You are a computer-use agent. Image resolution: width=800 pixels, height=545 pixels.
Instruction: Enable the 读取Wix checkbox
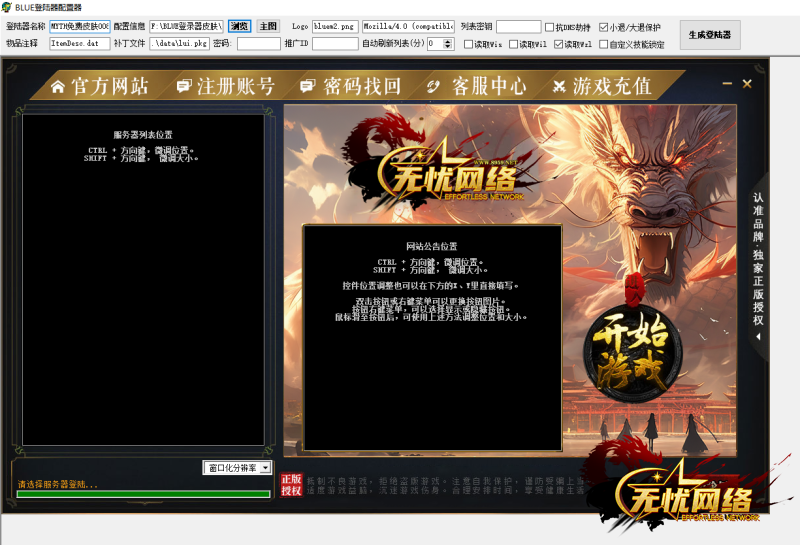pos(468,44)
